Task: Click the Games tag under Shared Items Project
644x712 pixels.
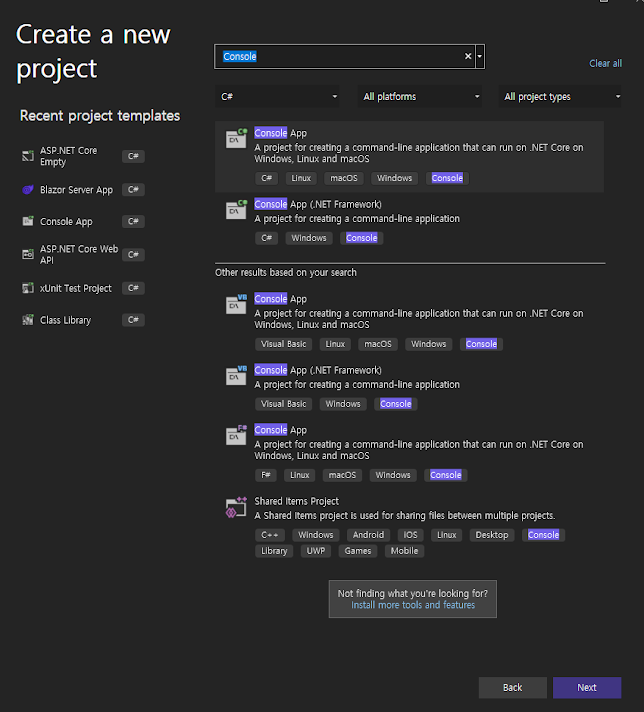Action: click(358, 551)
